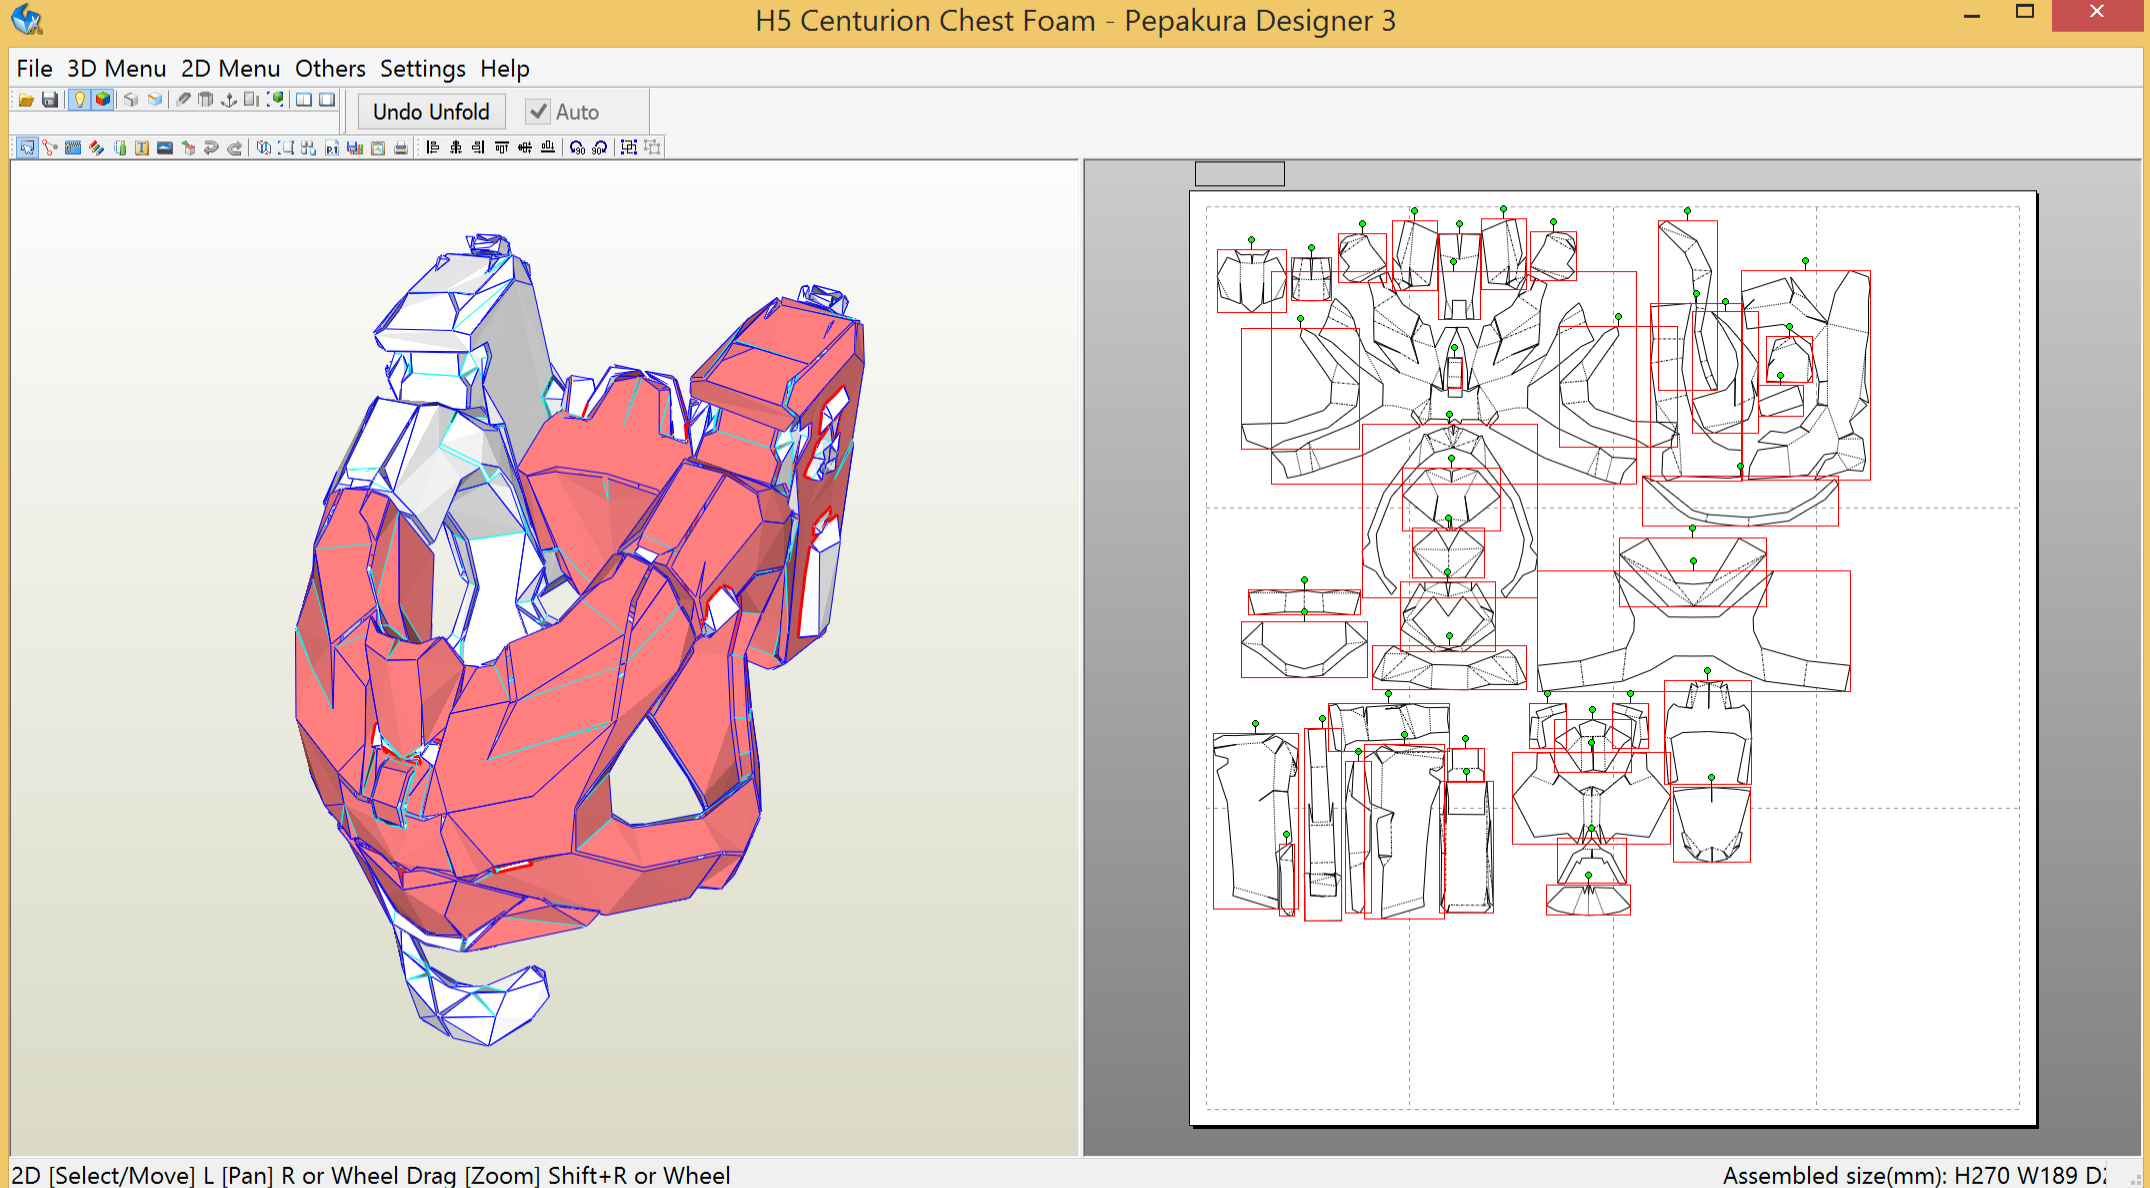Viewport: 2150px width, 1188px height.
Task: Open the 3D Menu
Action: [x=116, y=69]
